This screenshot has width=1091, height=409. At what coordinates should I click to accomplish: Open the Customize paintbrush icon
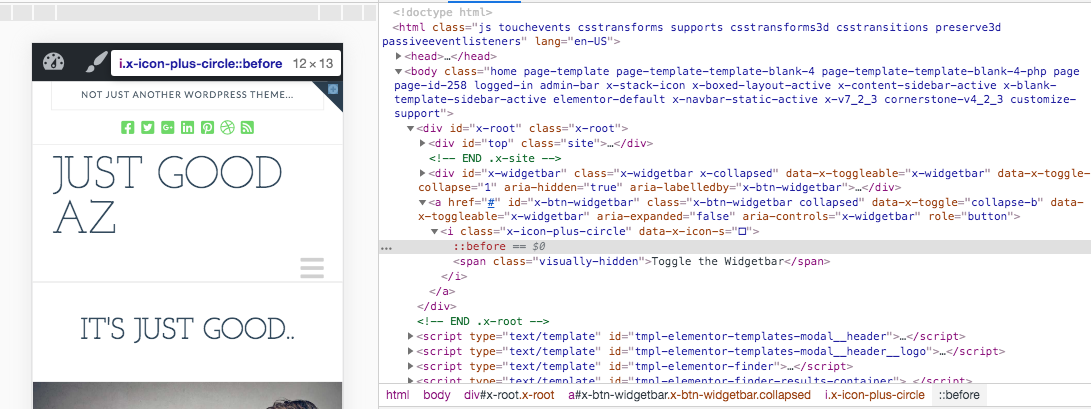coord(95,63)
